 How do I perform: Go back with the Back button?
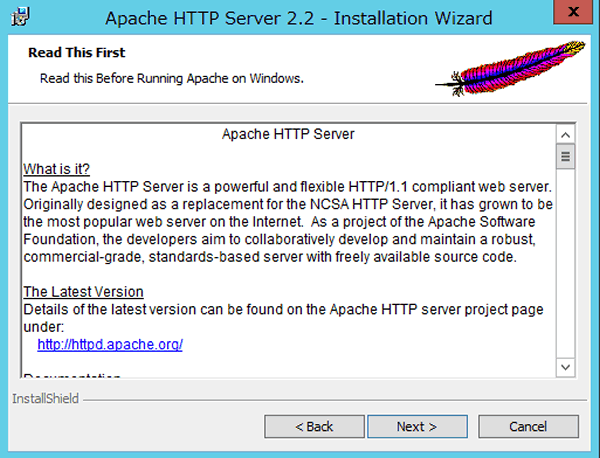(314, 426)
